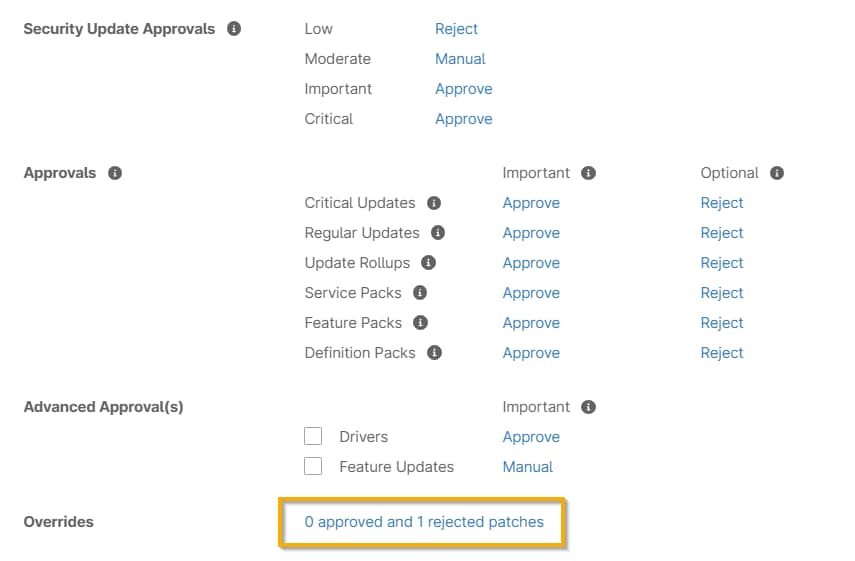Click info icon next to Update Rollups

[429, 263]
